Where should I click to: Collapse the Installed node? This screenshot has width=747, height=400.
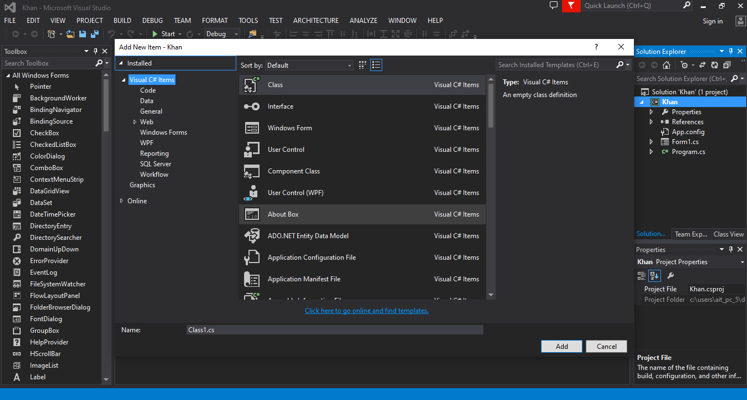tap(121, 63)
